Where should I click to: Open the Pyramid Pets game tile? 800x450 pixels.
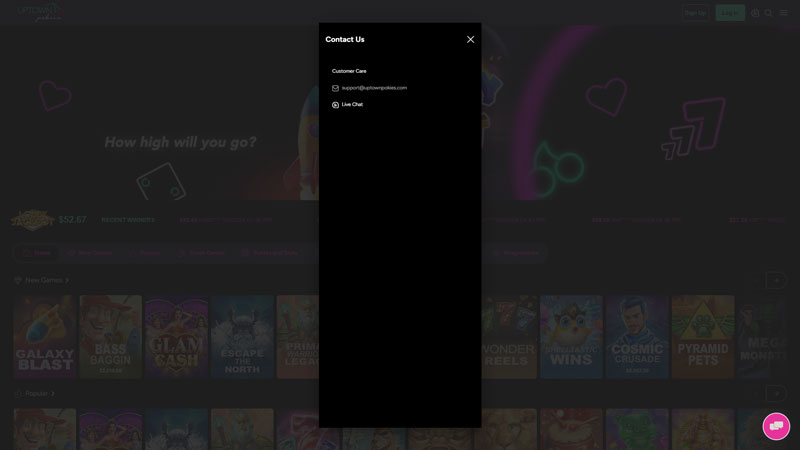point(703,337)
